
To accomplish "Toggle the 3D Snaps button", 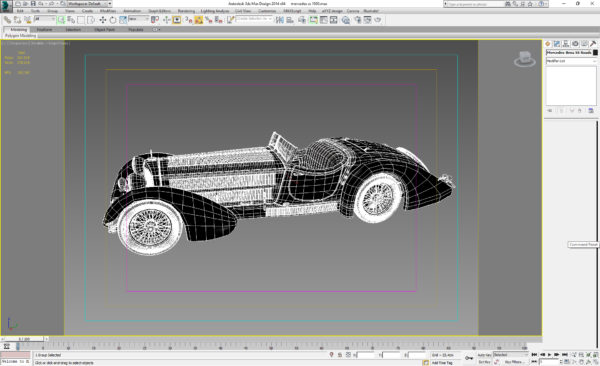I will (x=188, y=20).
